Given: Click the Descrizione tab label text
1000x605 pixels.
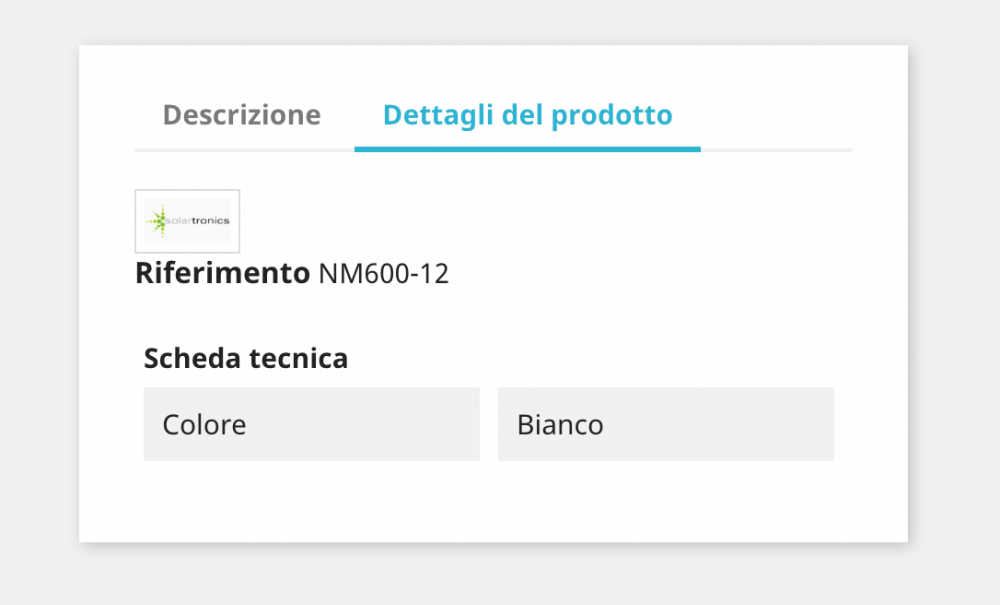Looking at the screenshot, I should tap(241, 115).
